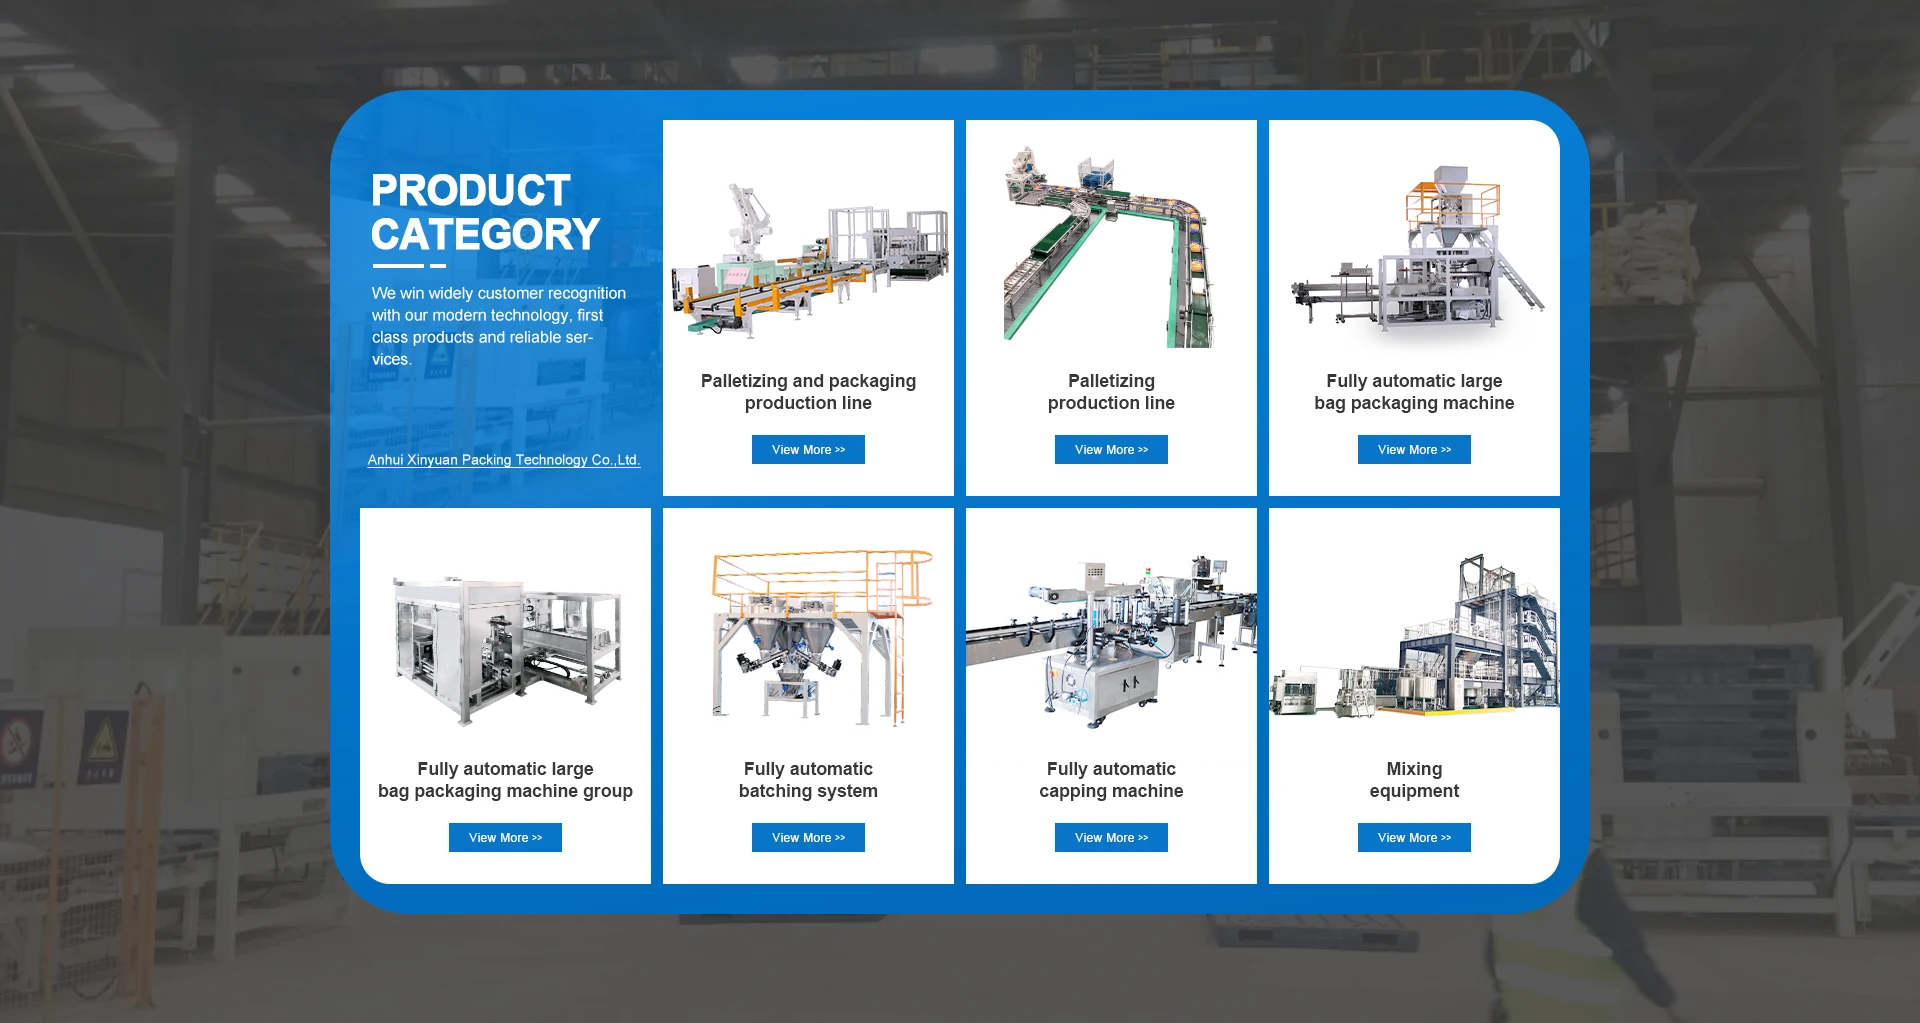
Task: Select the 'Fully automatic batching system' title
Action: (x=808, y=780)
